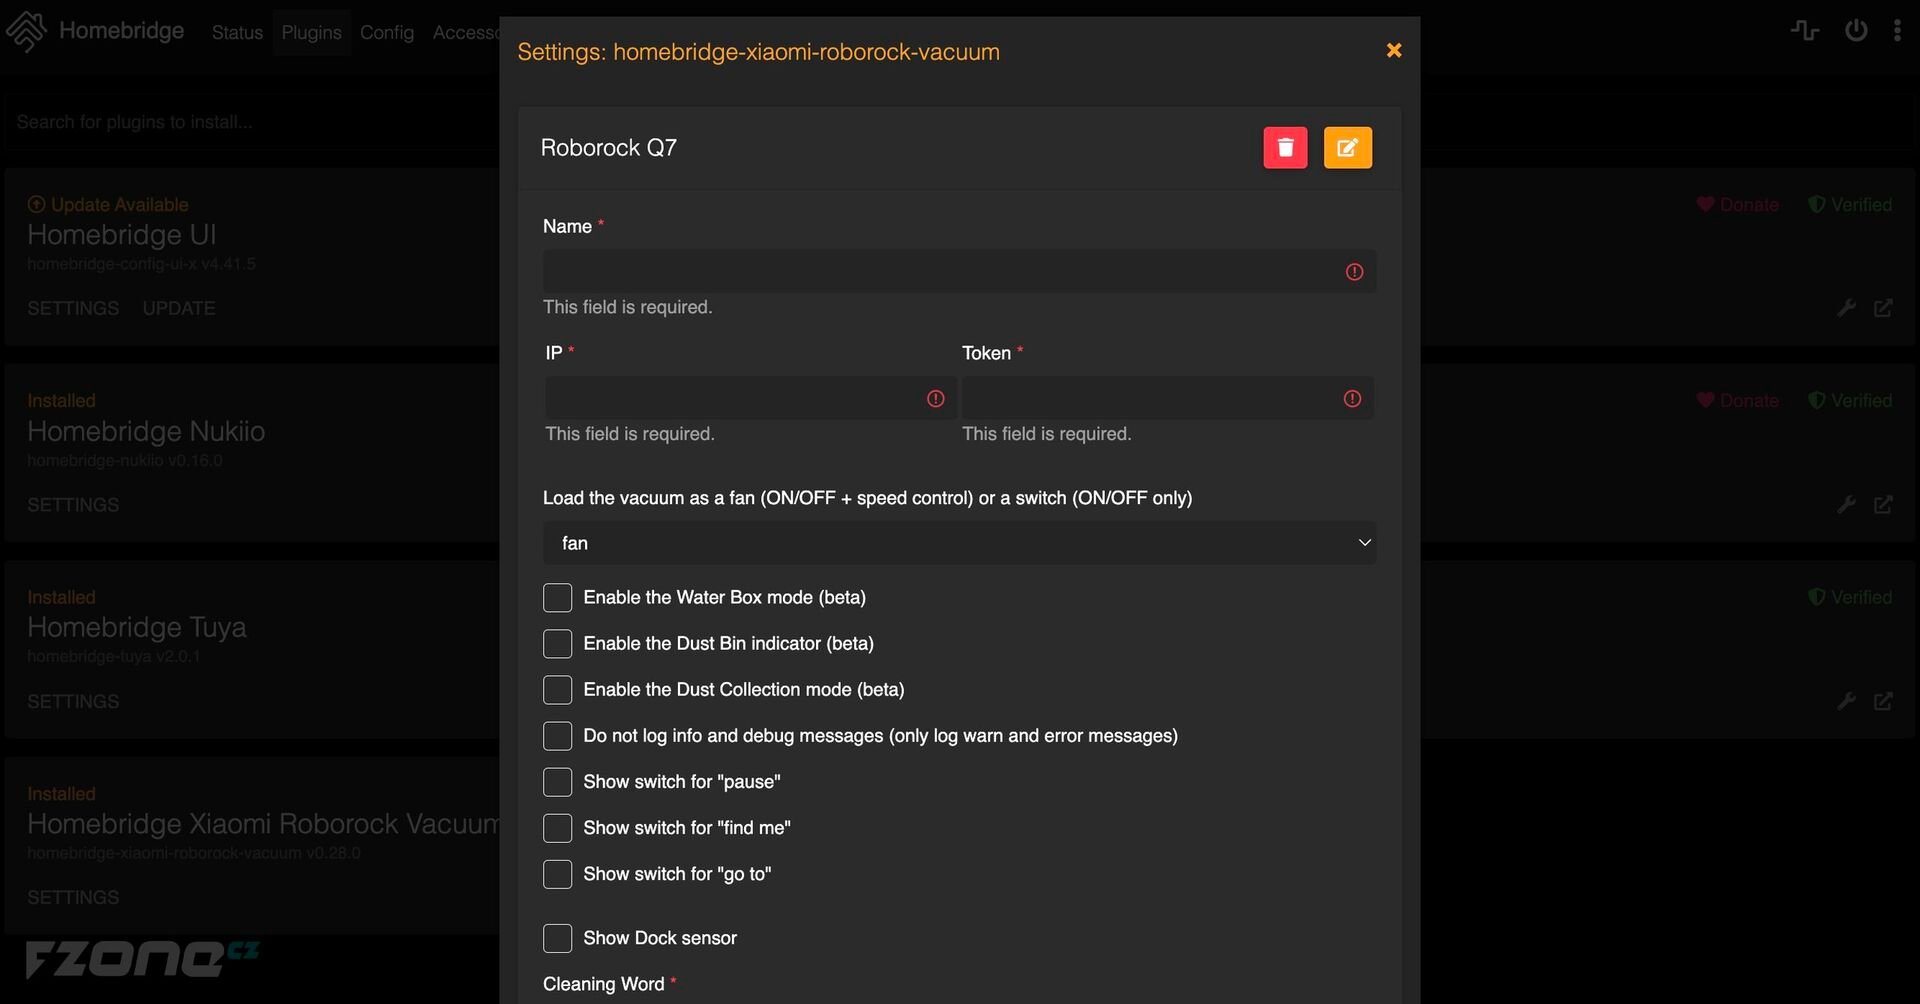Click the wrench icon for Homebridge Nukiio
Viewport: 1920px width, 1004px height.
click(1847, 505)
